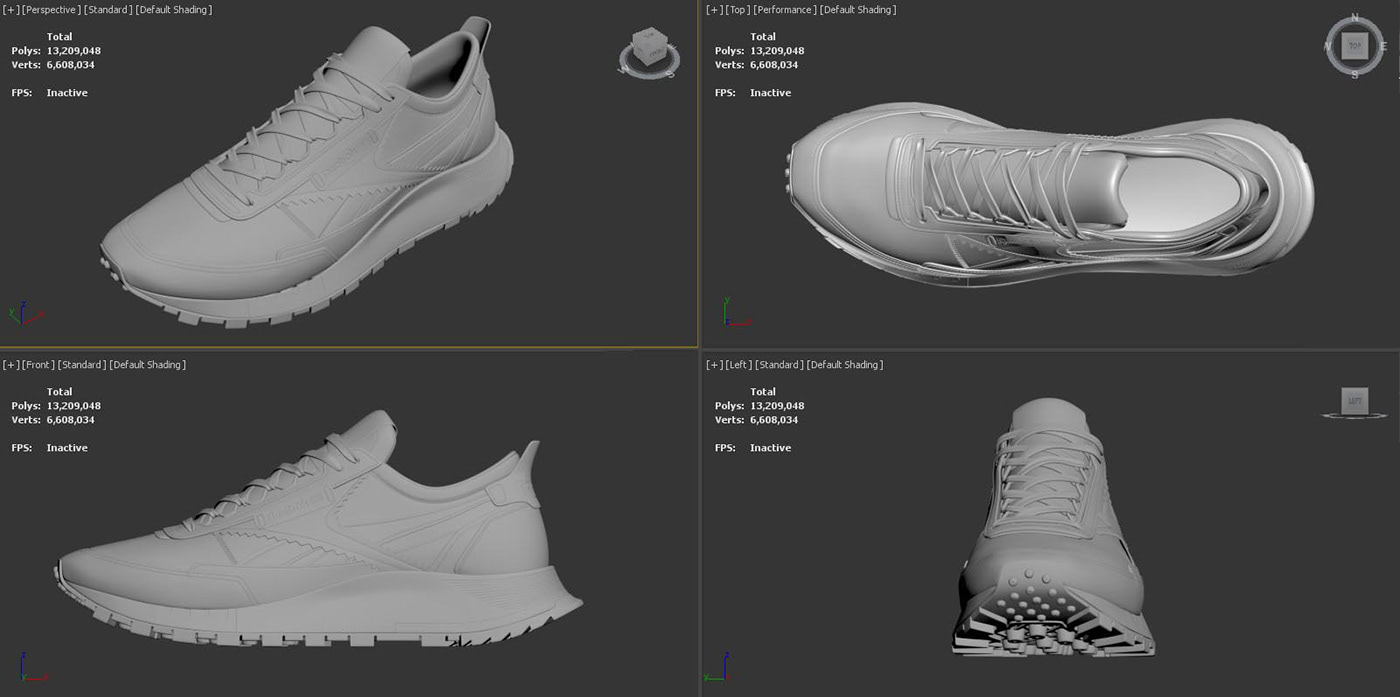Click the Top face of the ViewCube compass
The image size is (1400, 697).
[1354, 45]
